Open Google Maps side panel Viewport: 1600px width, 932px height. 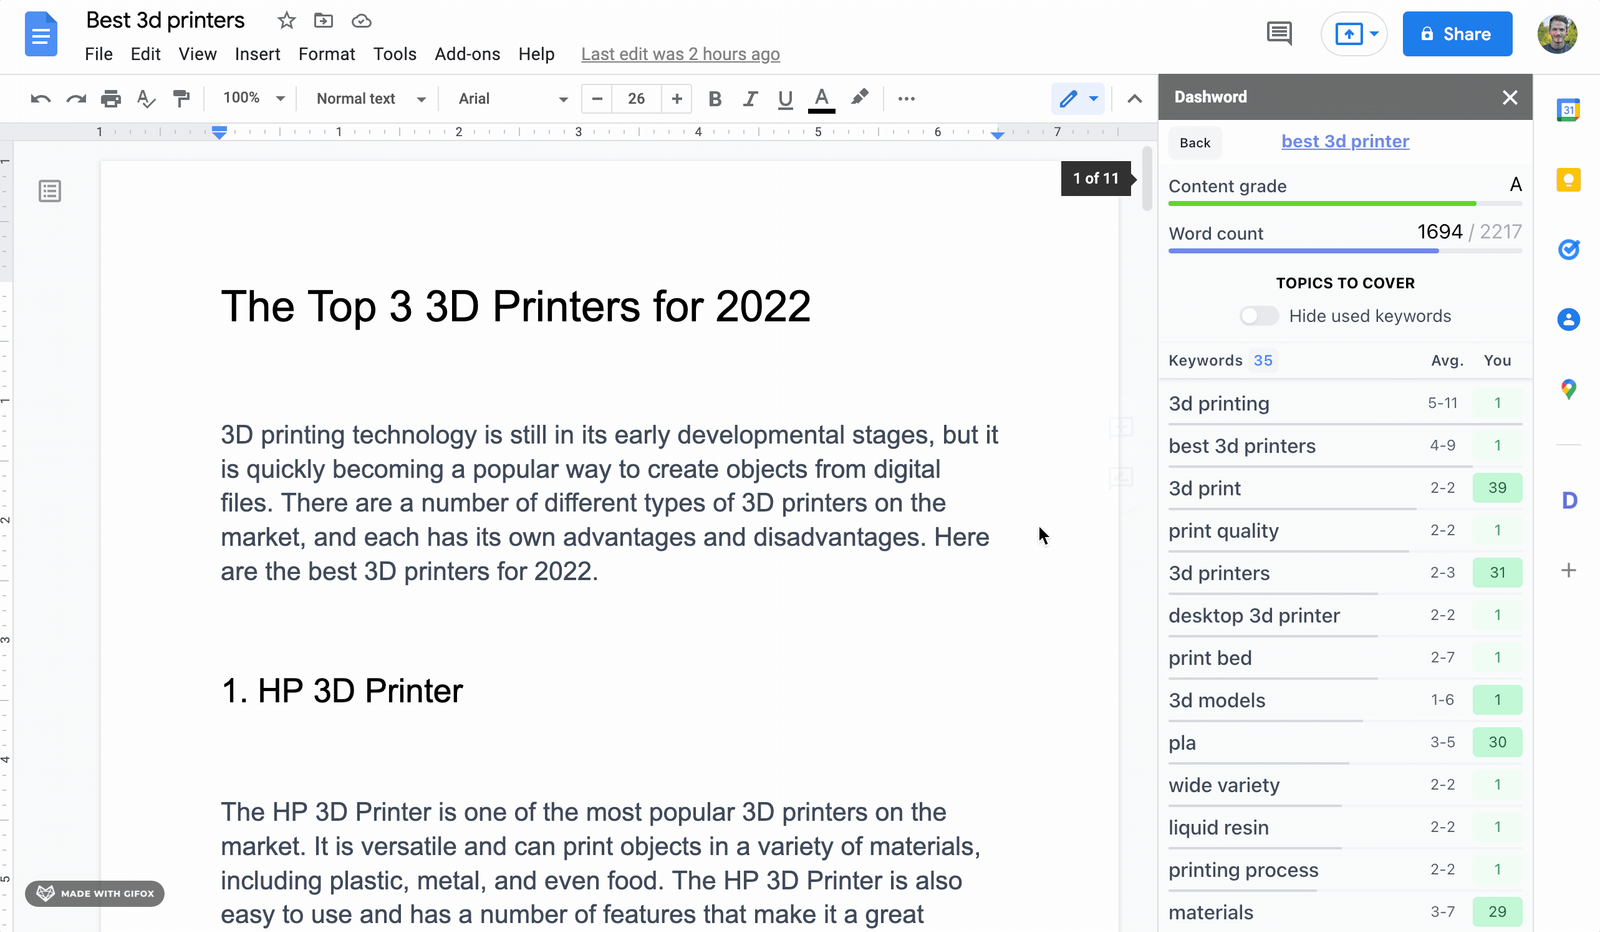pyautogui.click(x=1569, y=389)
